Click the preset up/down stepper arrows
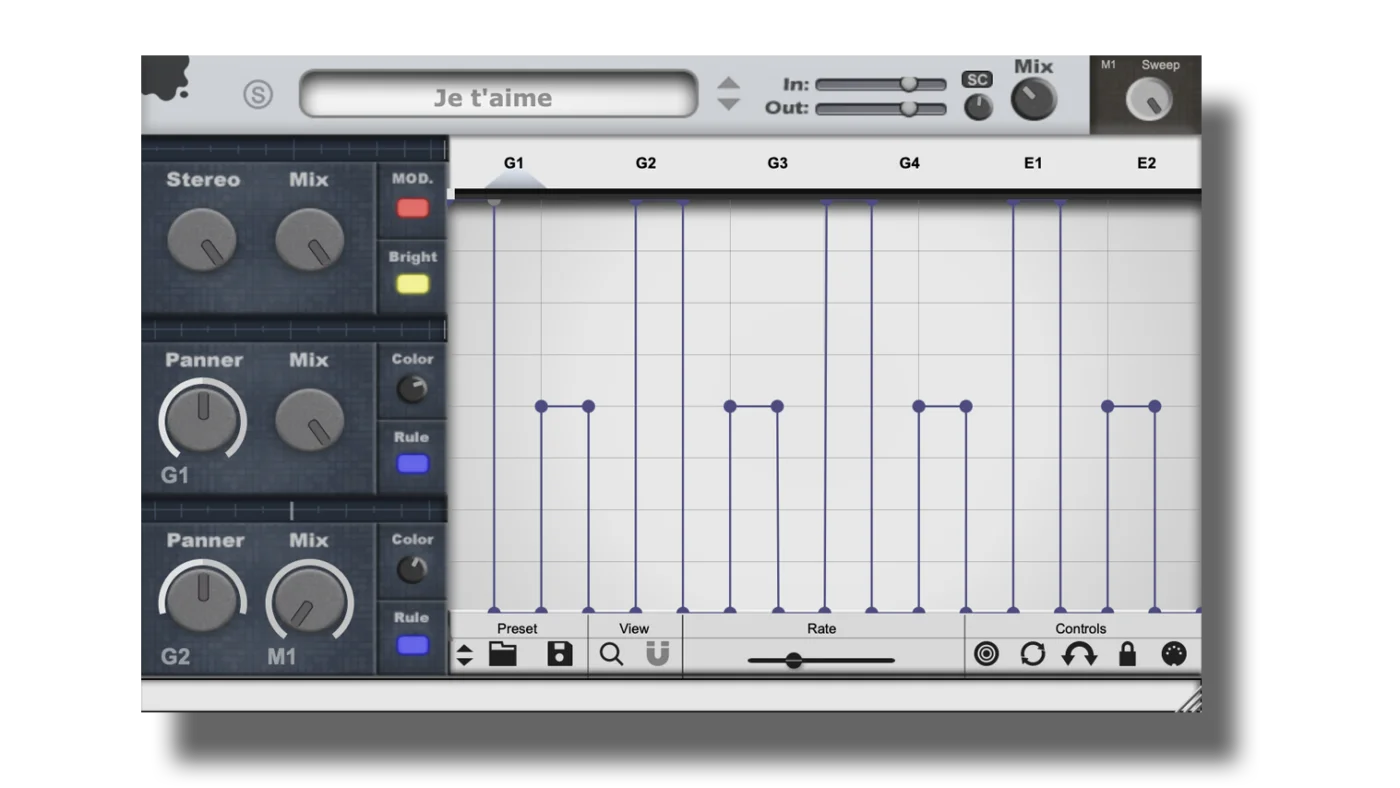The image size is (1400, 788). pos(463,654)
